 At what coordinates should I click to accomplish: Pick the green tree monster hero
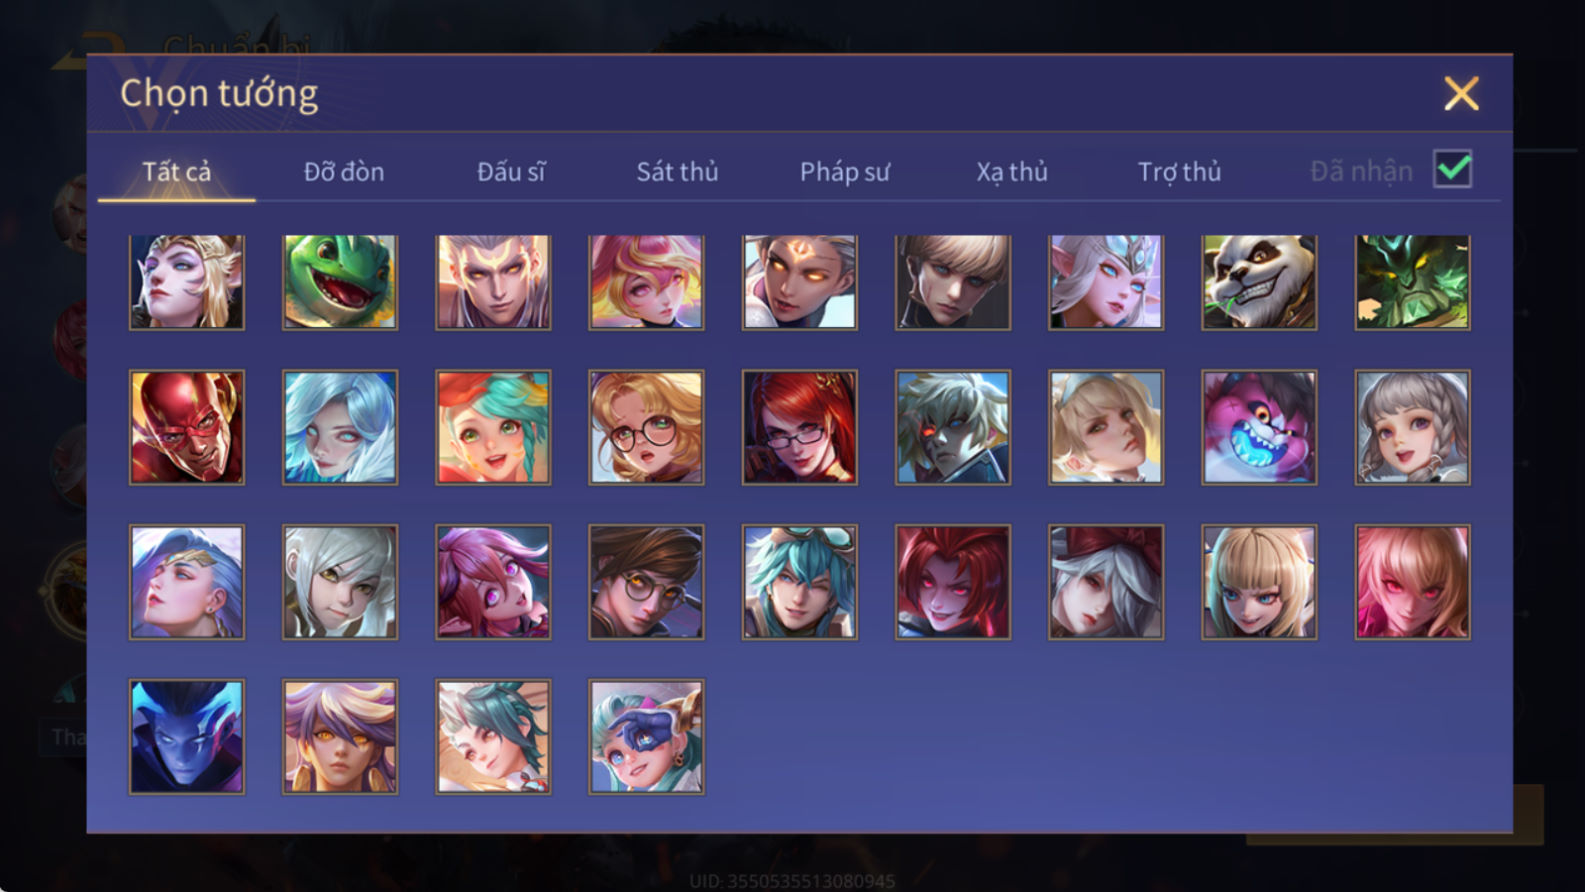point(1412,282)
